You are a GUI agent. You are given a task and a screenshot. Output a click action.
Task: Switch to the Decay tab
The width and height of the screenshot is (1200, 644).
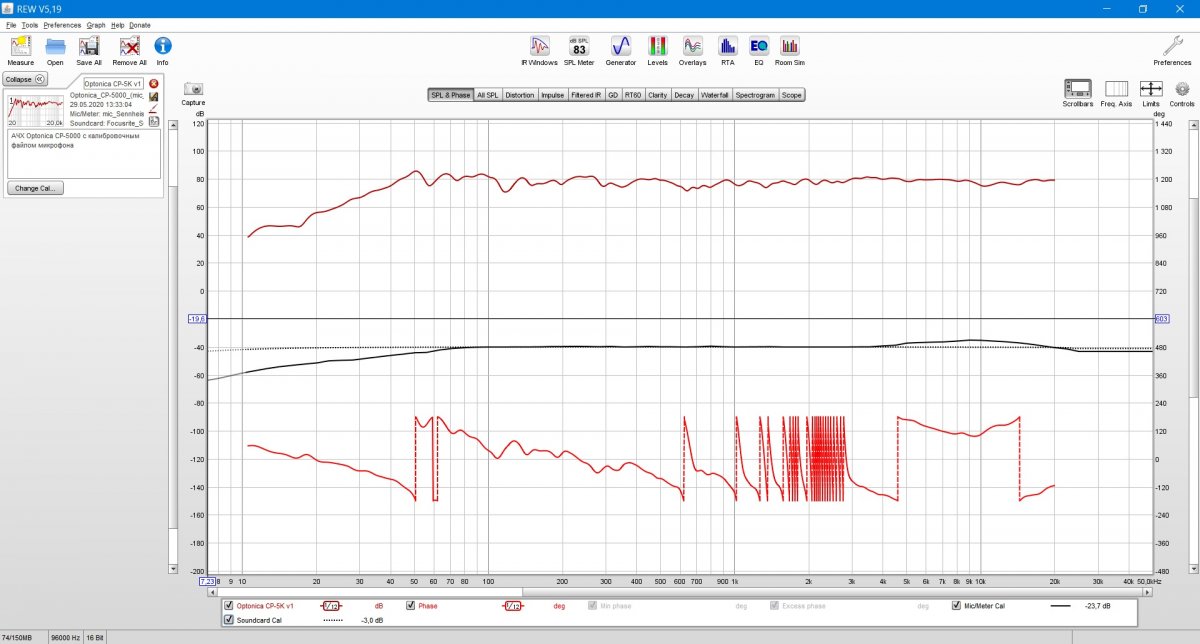tap(684, 95)
